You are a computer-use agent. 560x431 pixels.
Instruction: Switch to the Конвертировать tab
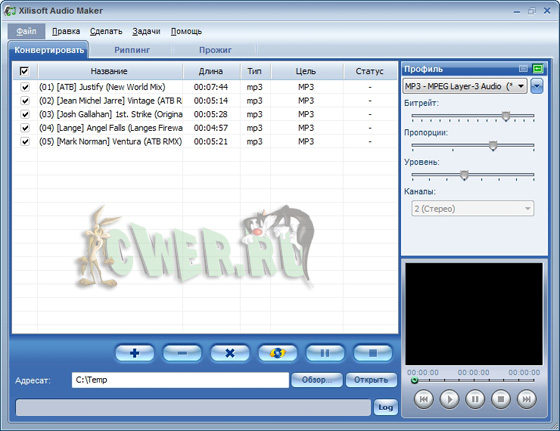pyautogui.click(x=49, y=50)
